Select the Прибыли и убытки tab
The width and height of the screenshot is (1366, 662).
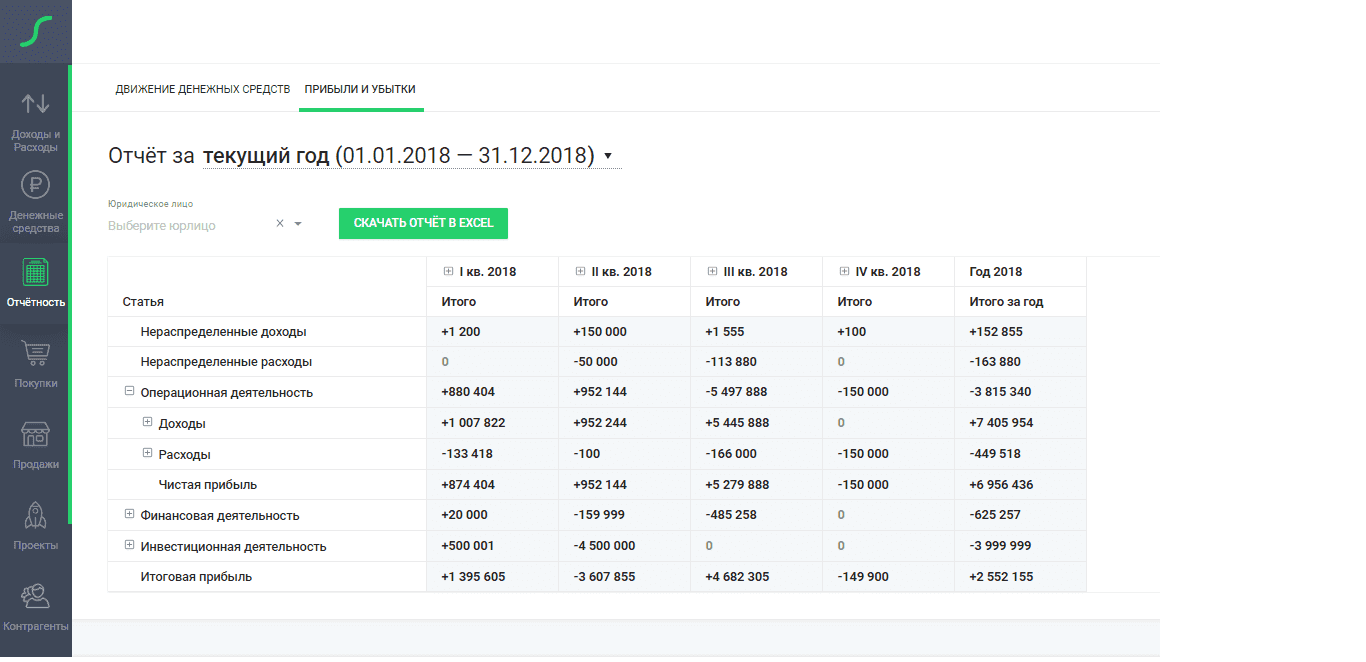360,89
